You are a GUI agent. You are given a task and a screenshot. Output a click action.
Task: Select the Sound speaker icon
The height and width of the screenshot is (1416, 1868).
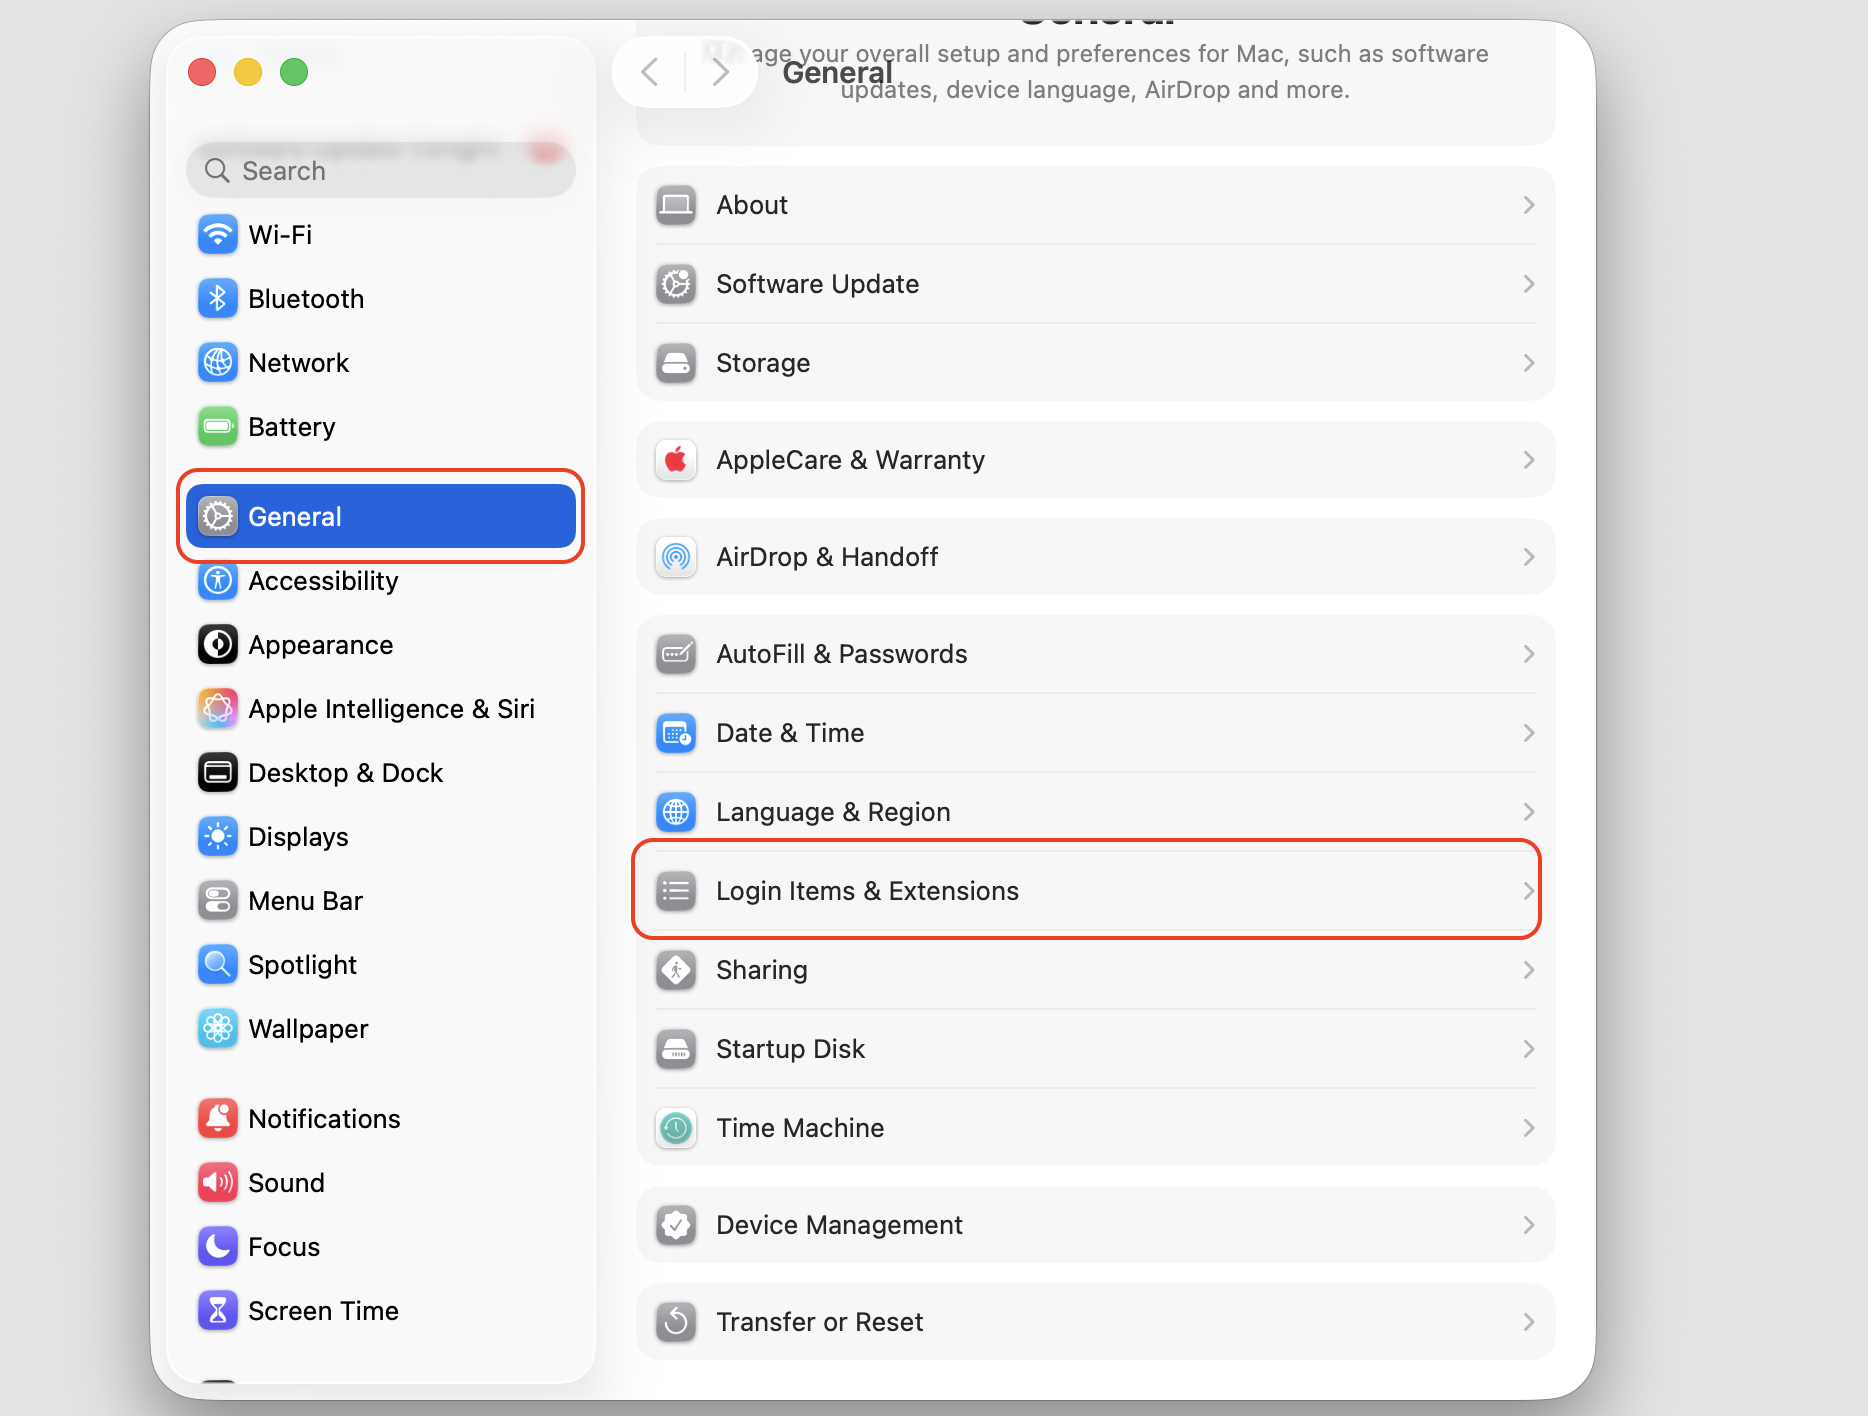click(218, 1183)
